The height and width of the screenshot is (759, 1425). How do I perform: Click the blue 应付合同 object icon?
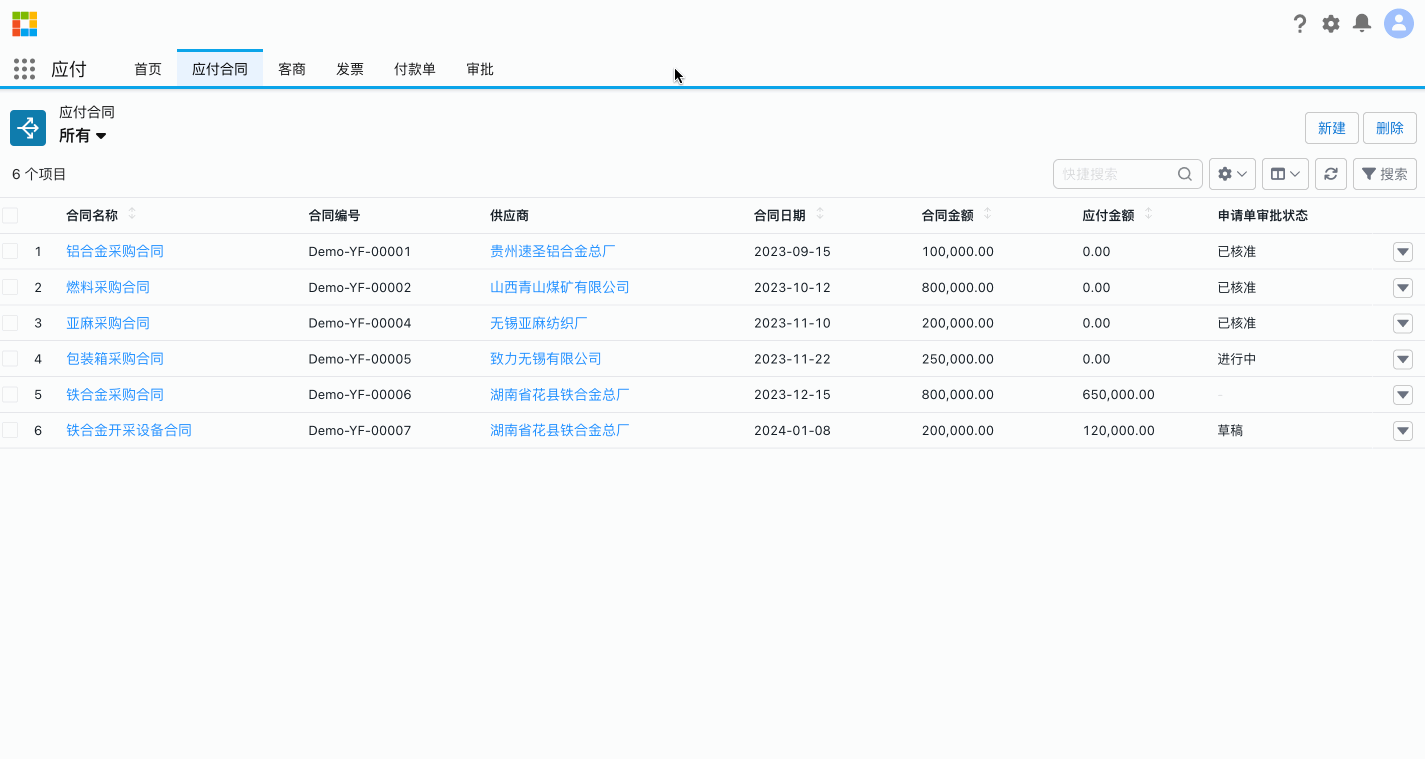pos(27,128)
